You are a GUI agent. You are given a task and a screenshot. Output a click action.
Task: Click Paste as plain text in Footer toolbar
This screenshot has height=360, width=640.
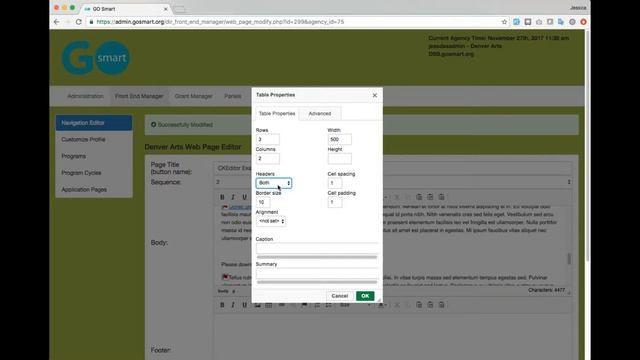click(x=430, y=305)
